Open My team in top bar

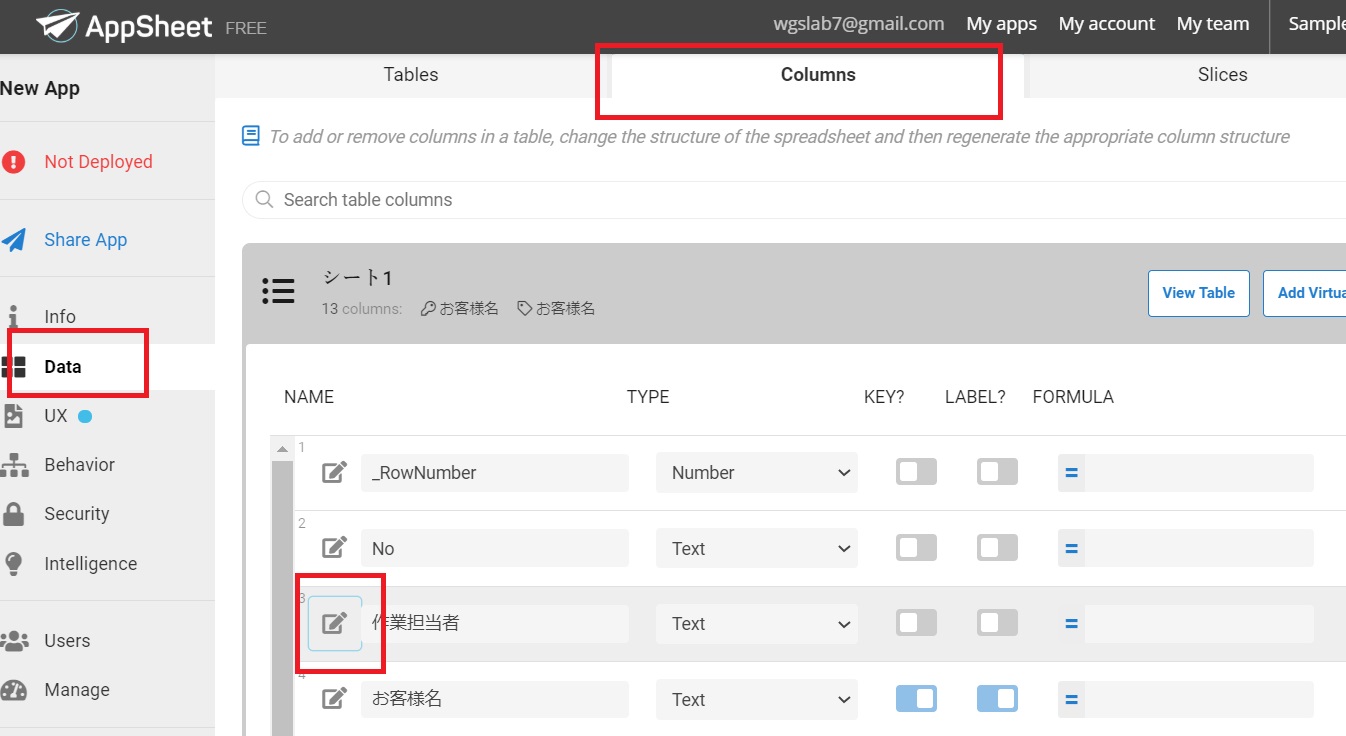1213,24
